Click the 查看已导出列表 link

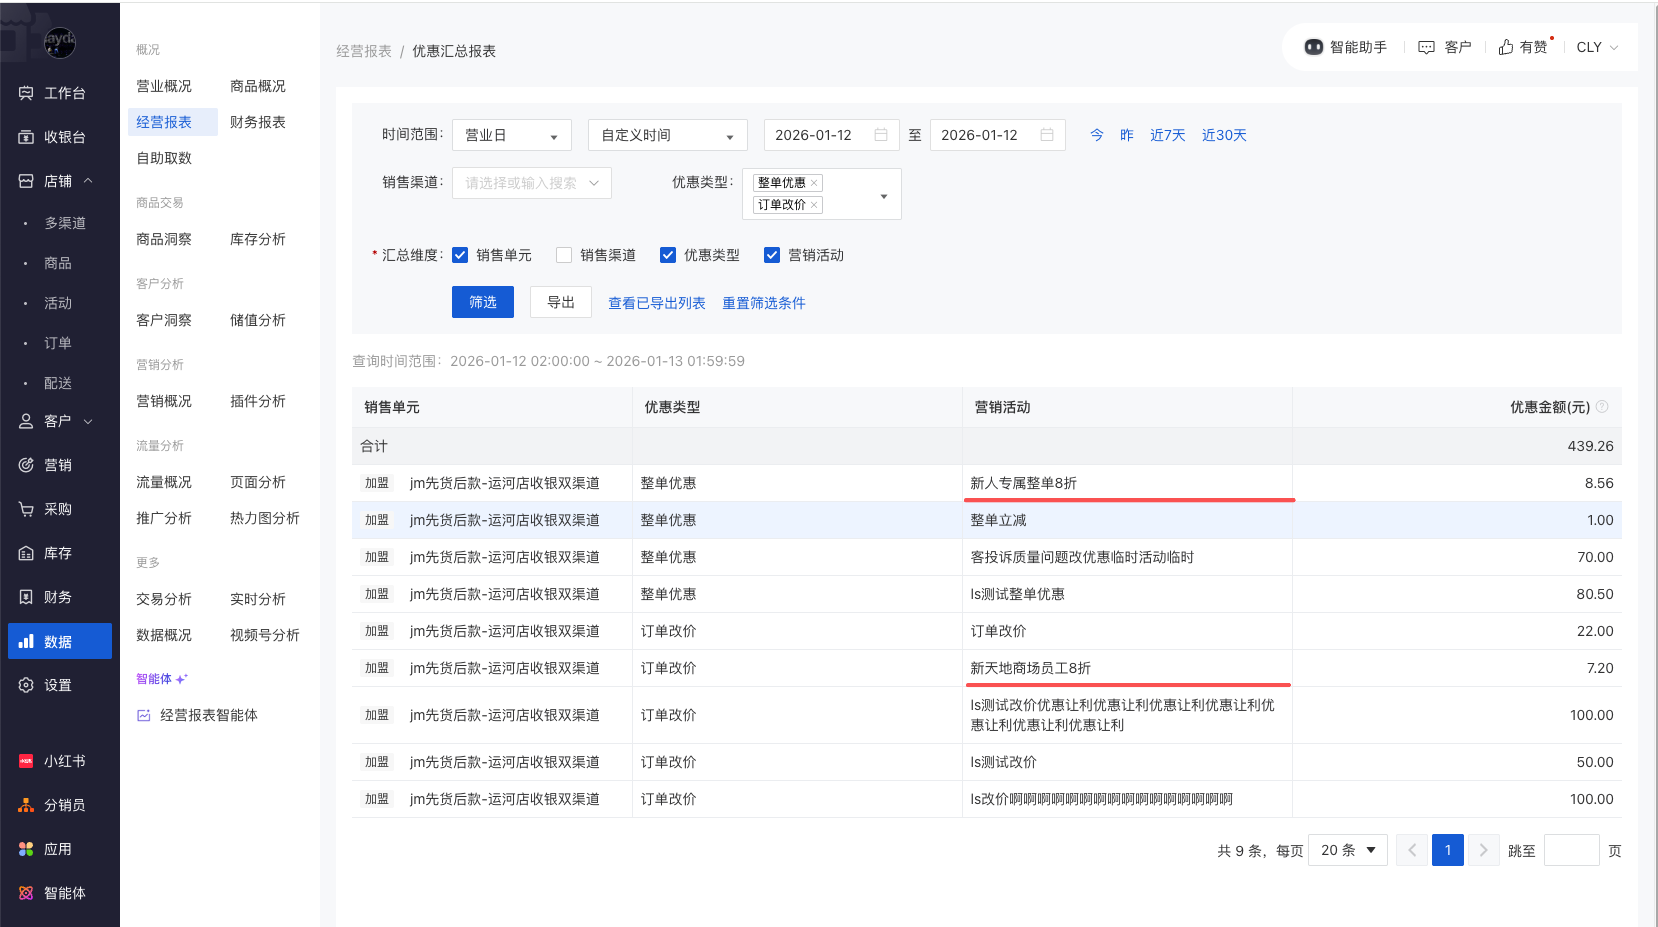(656, 303)
